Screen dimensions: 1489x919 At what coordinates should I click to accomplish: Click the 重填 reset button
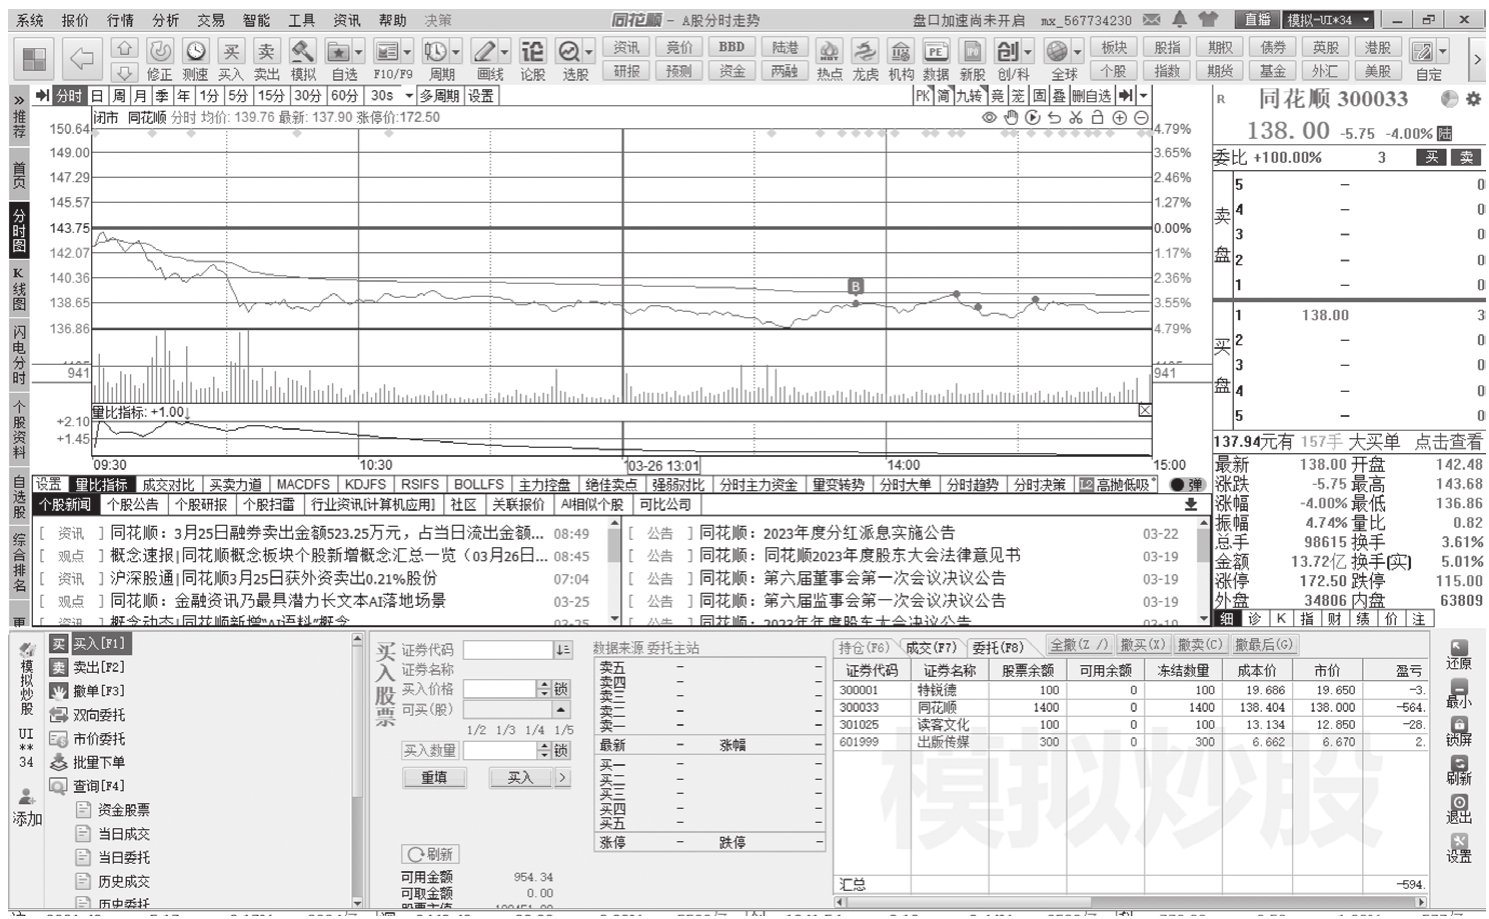pyautogui.click(x=434, y=778)
